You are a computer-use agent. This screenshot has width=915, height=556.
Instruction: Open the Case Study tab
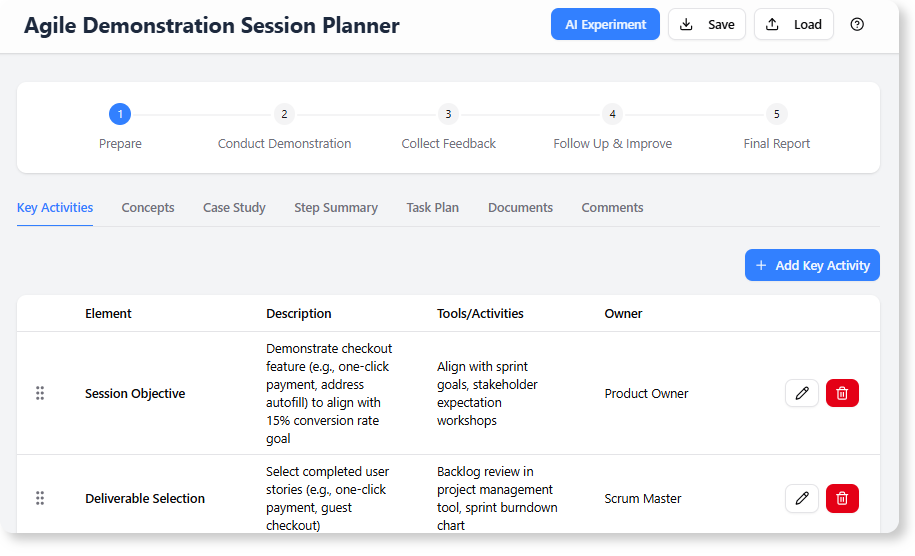coord(234,208)
